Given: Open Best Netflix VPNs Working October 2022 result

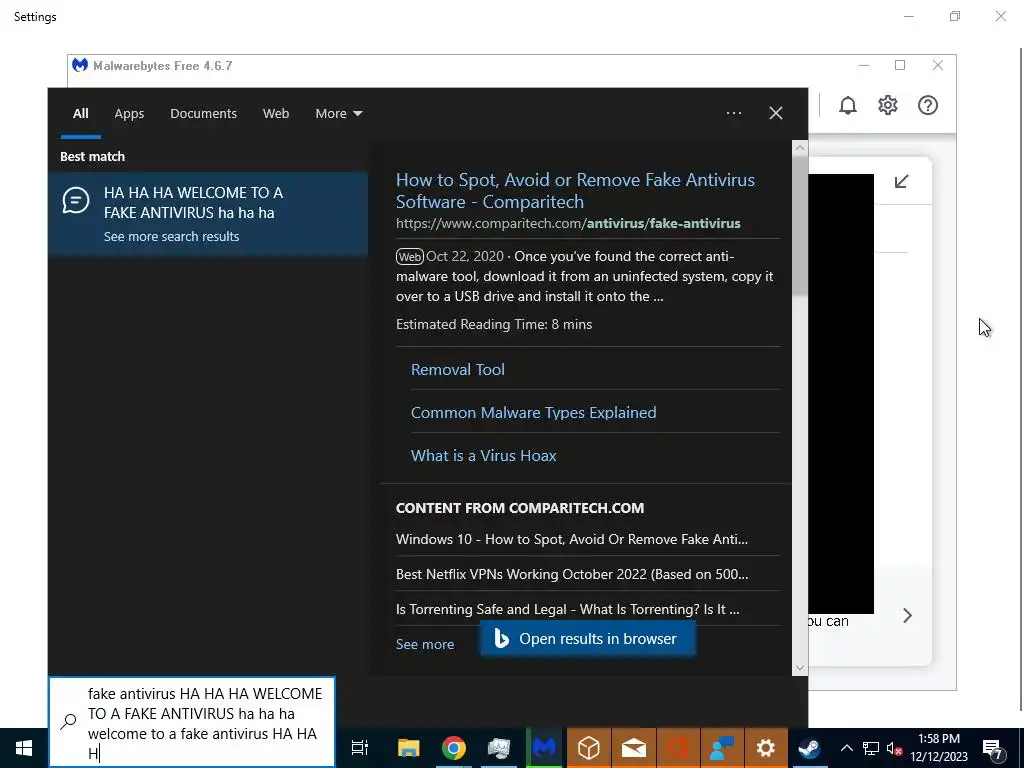Looking at the screenshot, I should [571, 575].
